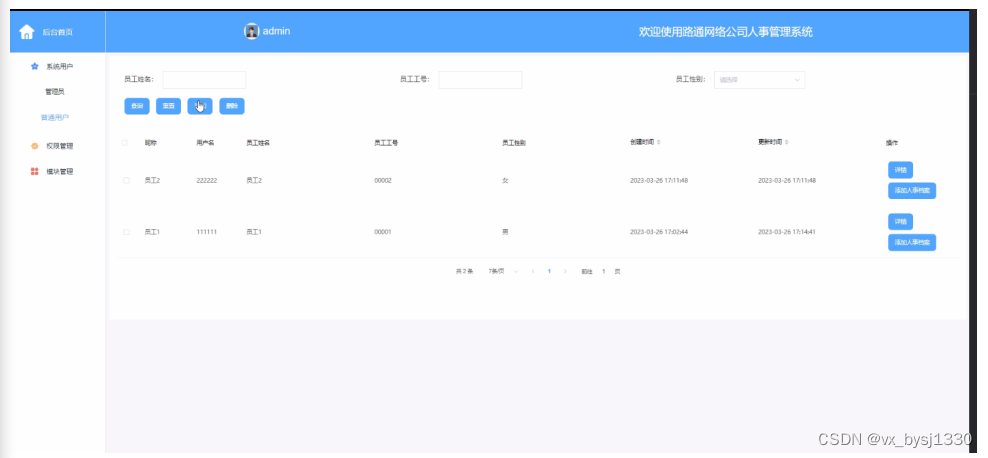Image resolution: width=988 pixels, height=458 pixels.
Task: Click the admin avatar icon
Action: click(251, 31)
